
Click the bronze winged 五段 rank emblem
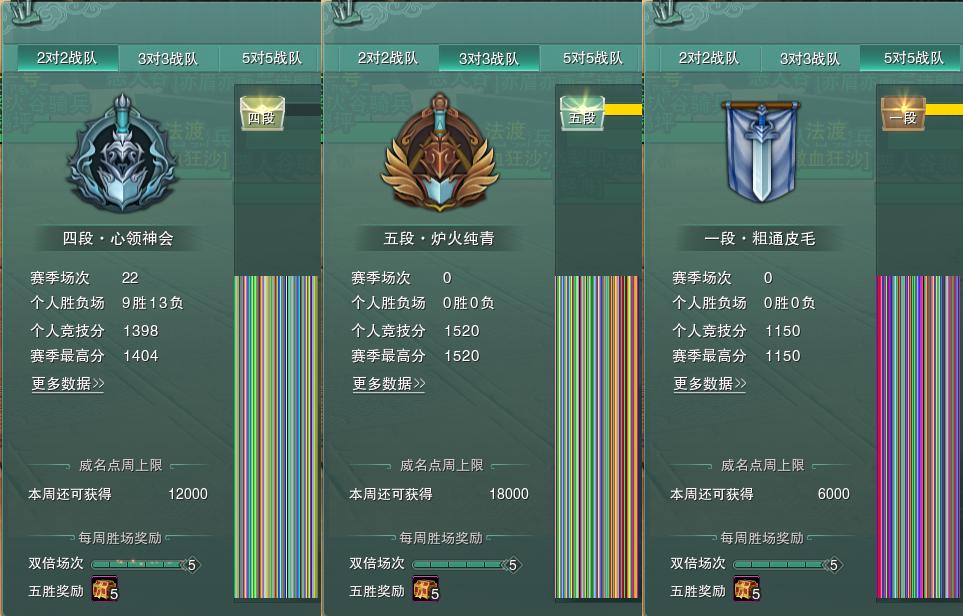[x=440, y=152]
